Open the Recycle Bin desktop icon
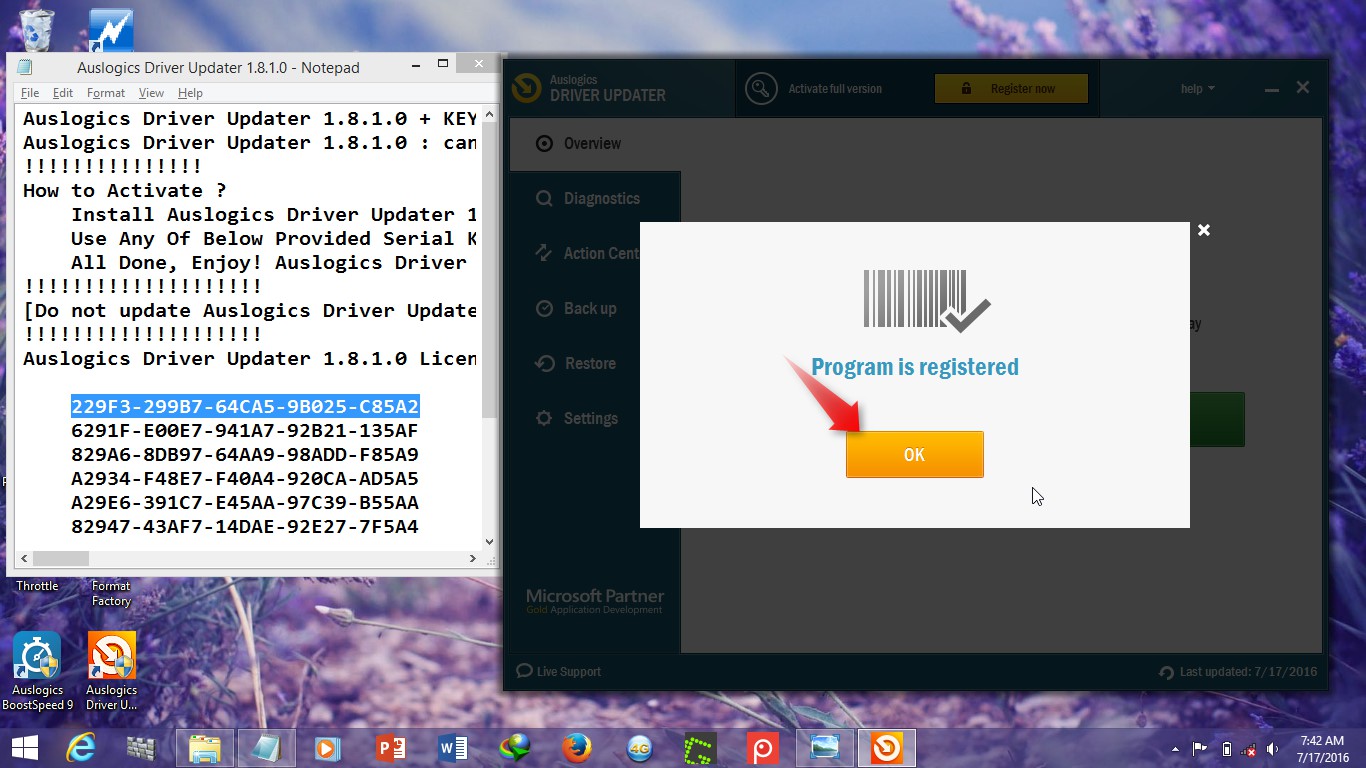The height and width of the screenshot is (768, 1366). (37, 28)
